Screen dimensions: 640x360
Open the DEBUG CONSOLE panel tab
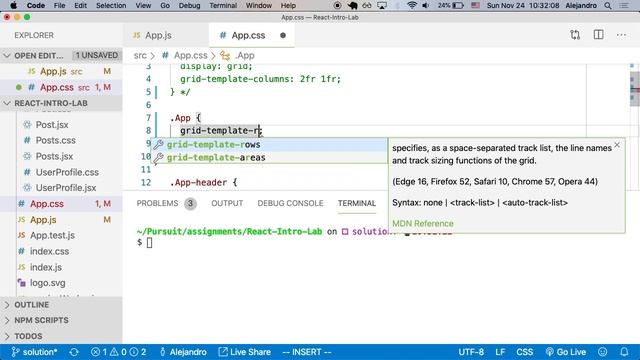(290, 203)
